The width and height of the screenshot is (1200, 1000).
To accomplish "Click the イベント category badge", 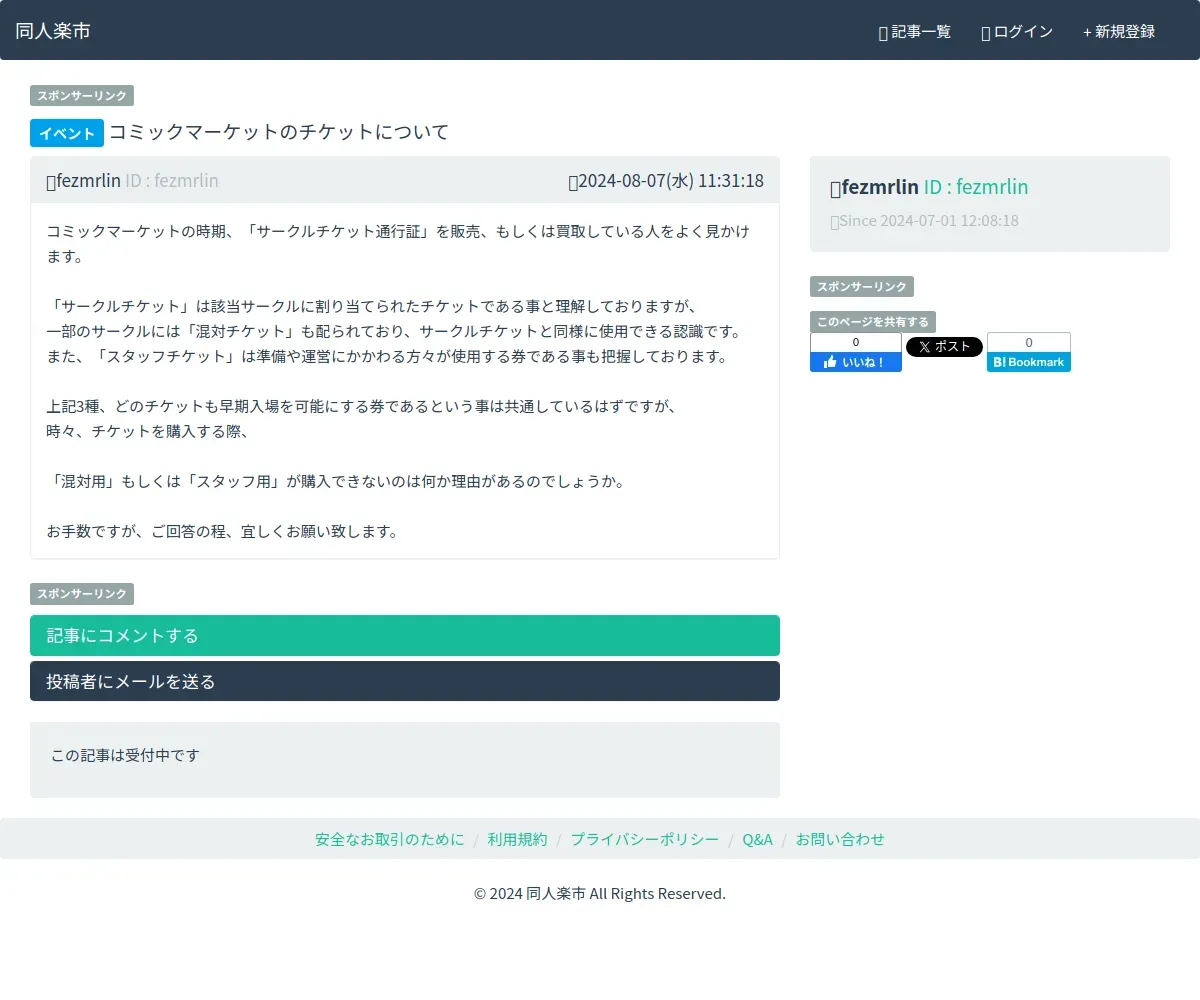I will [x=67, y=133].
